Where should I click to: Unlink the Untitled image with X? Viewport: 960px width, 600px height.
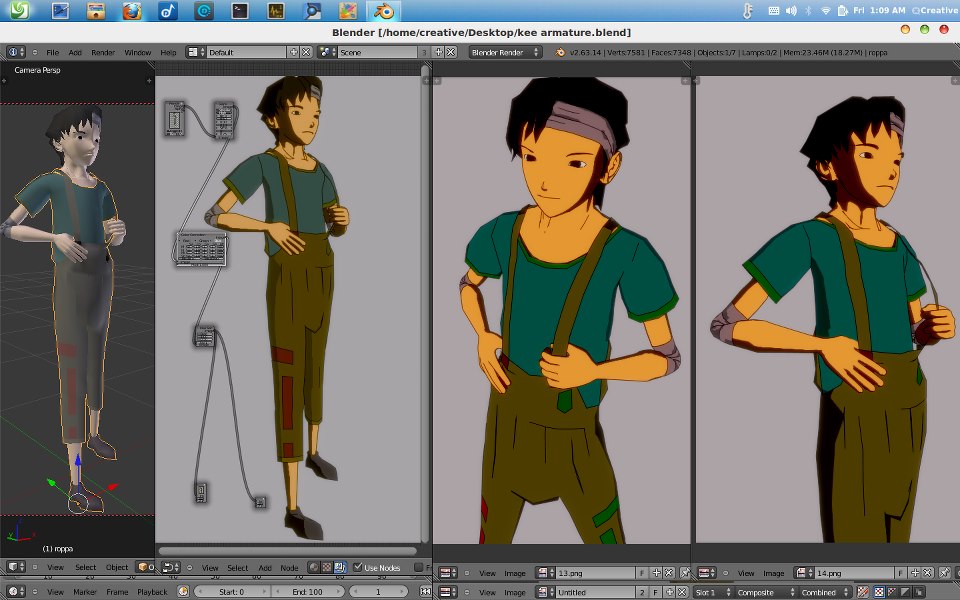click(681, 592)
